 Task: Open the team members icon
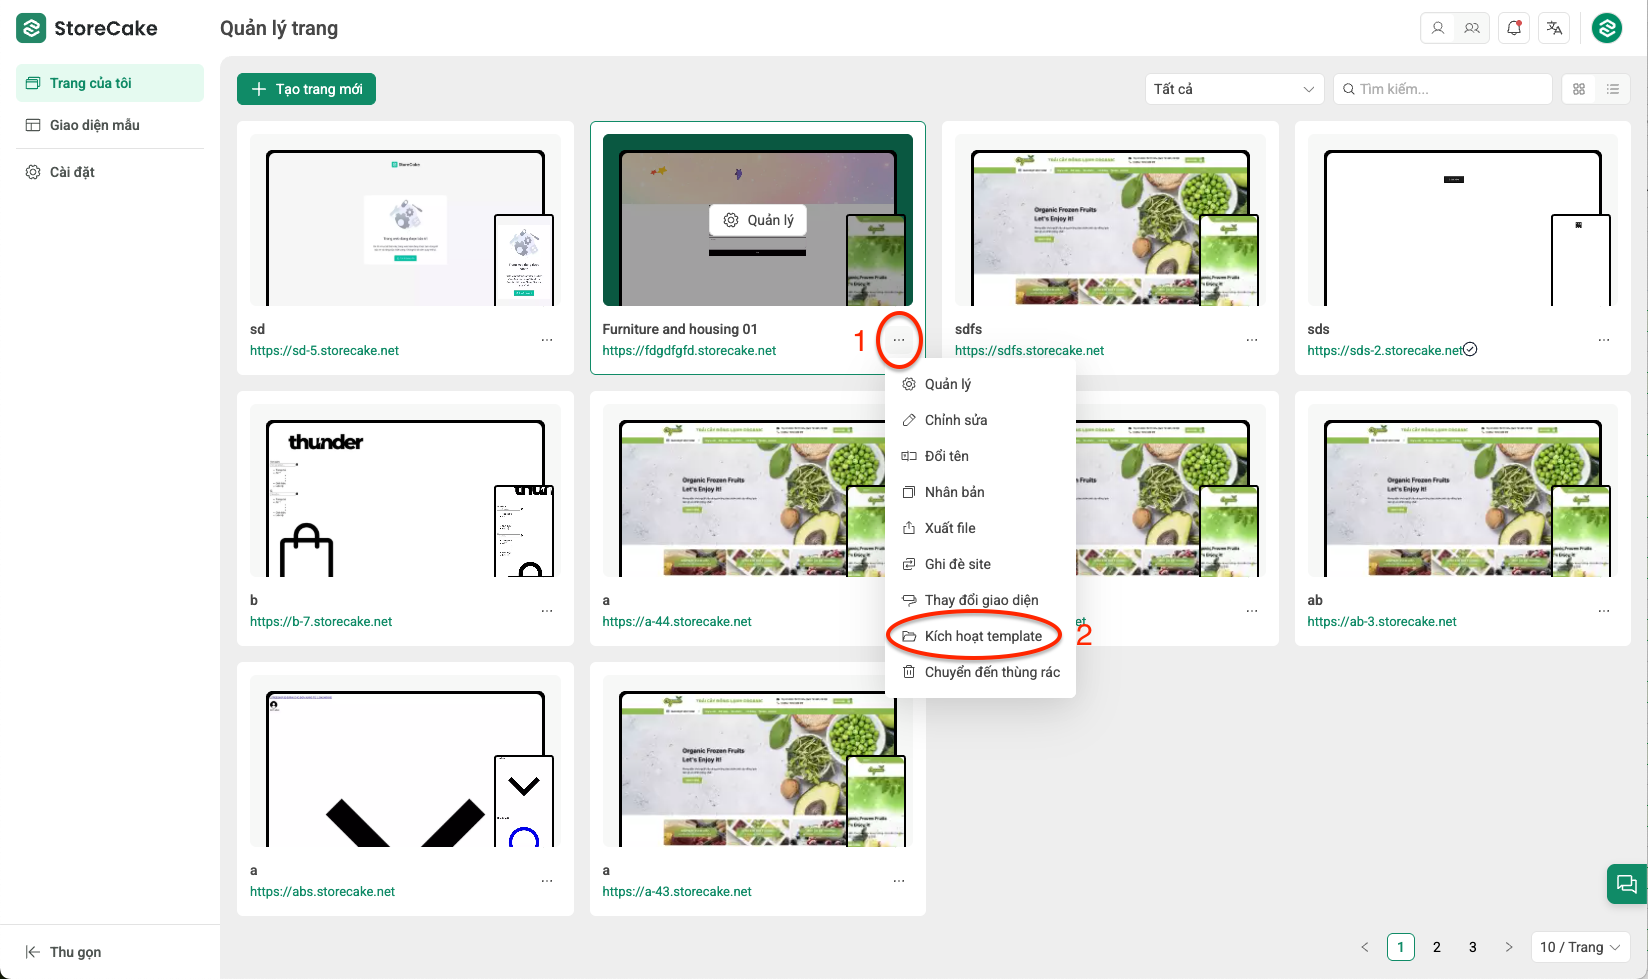pyautogui.click(x=1472, y=28)
